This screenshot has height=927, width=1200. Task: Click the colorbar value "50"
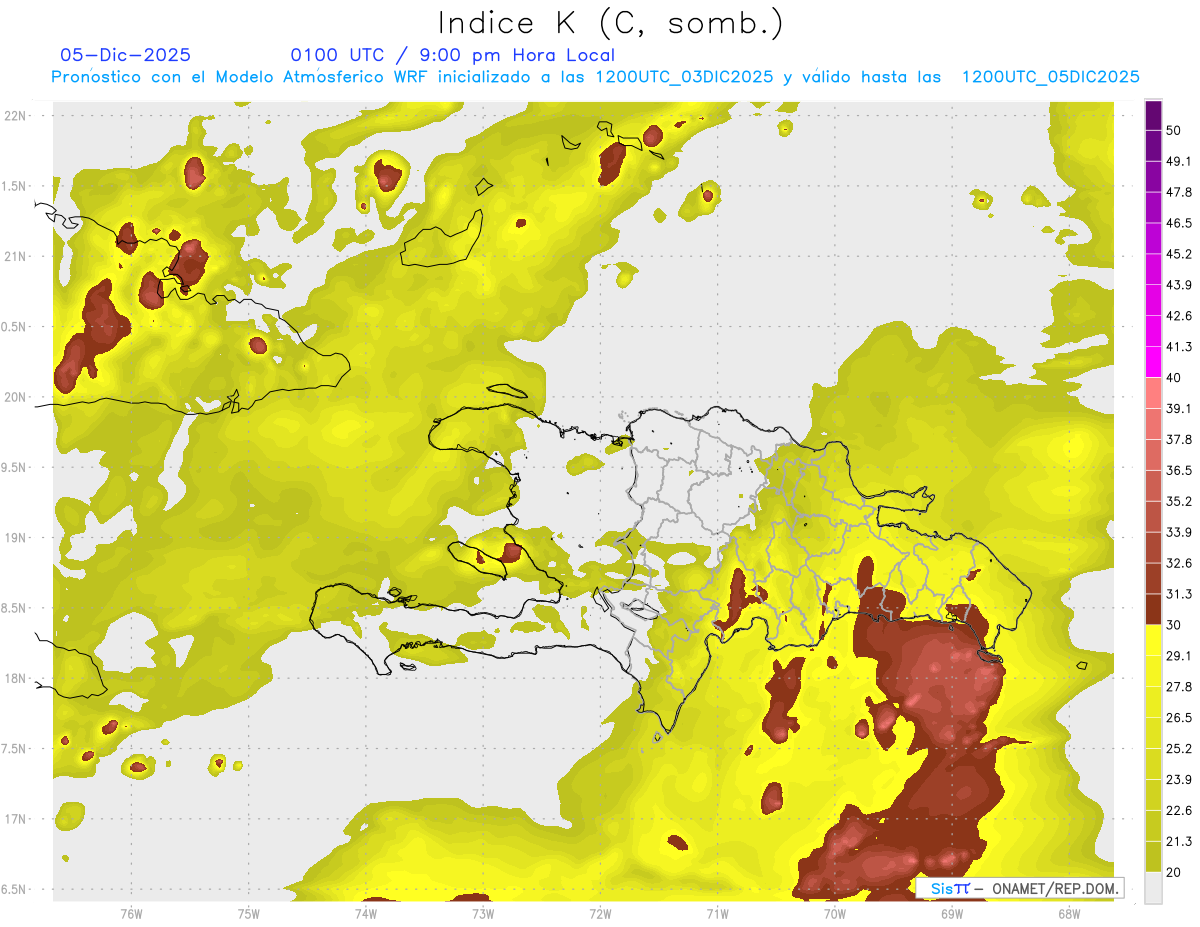pyautogui.click(x=1176, y=130)
